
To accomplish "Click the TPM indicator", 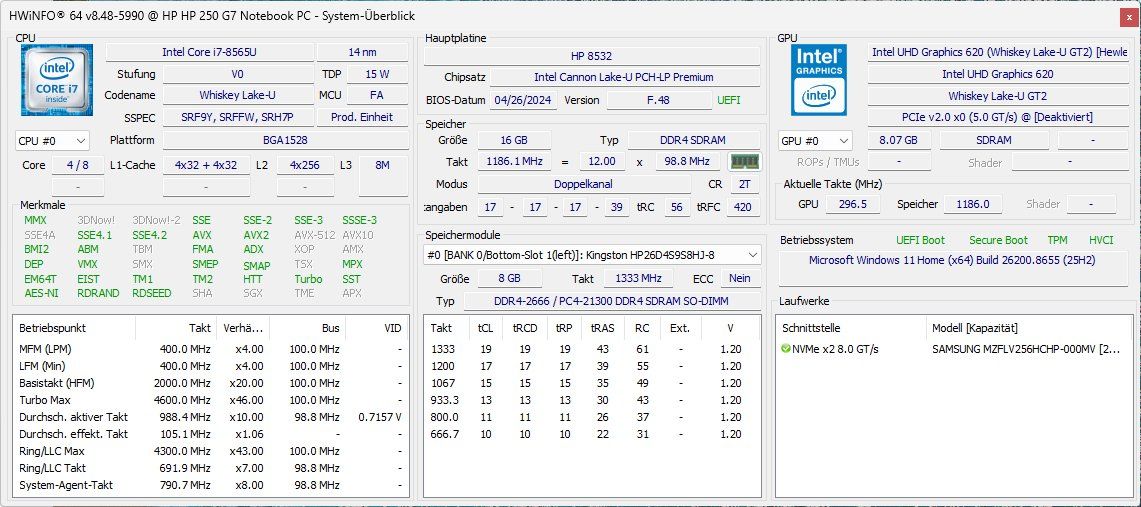I will (x=1057, y=240).
